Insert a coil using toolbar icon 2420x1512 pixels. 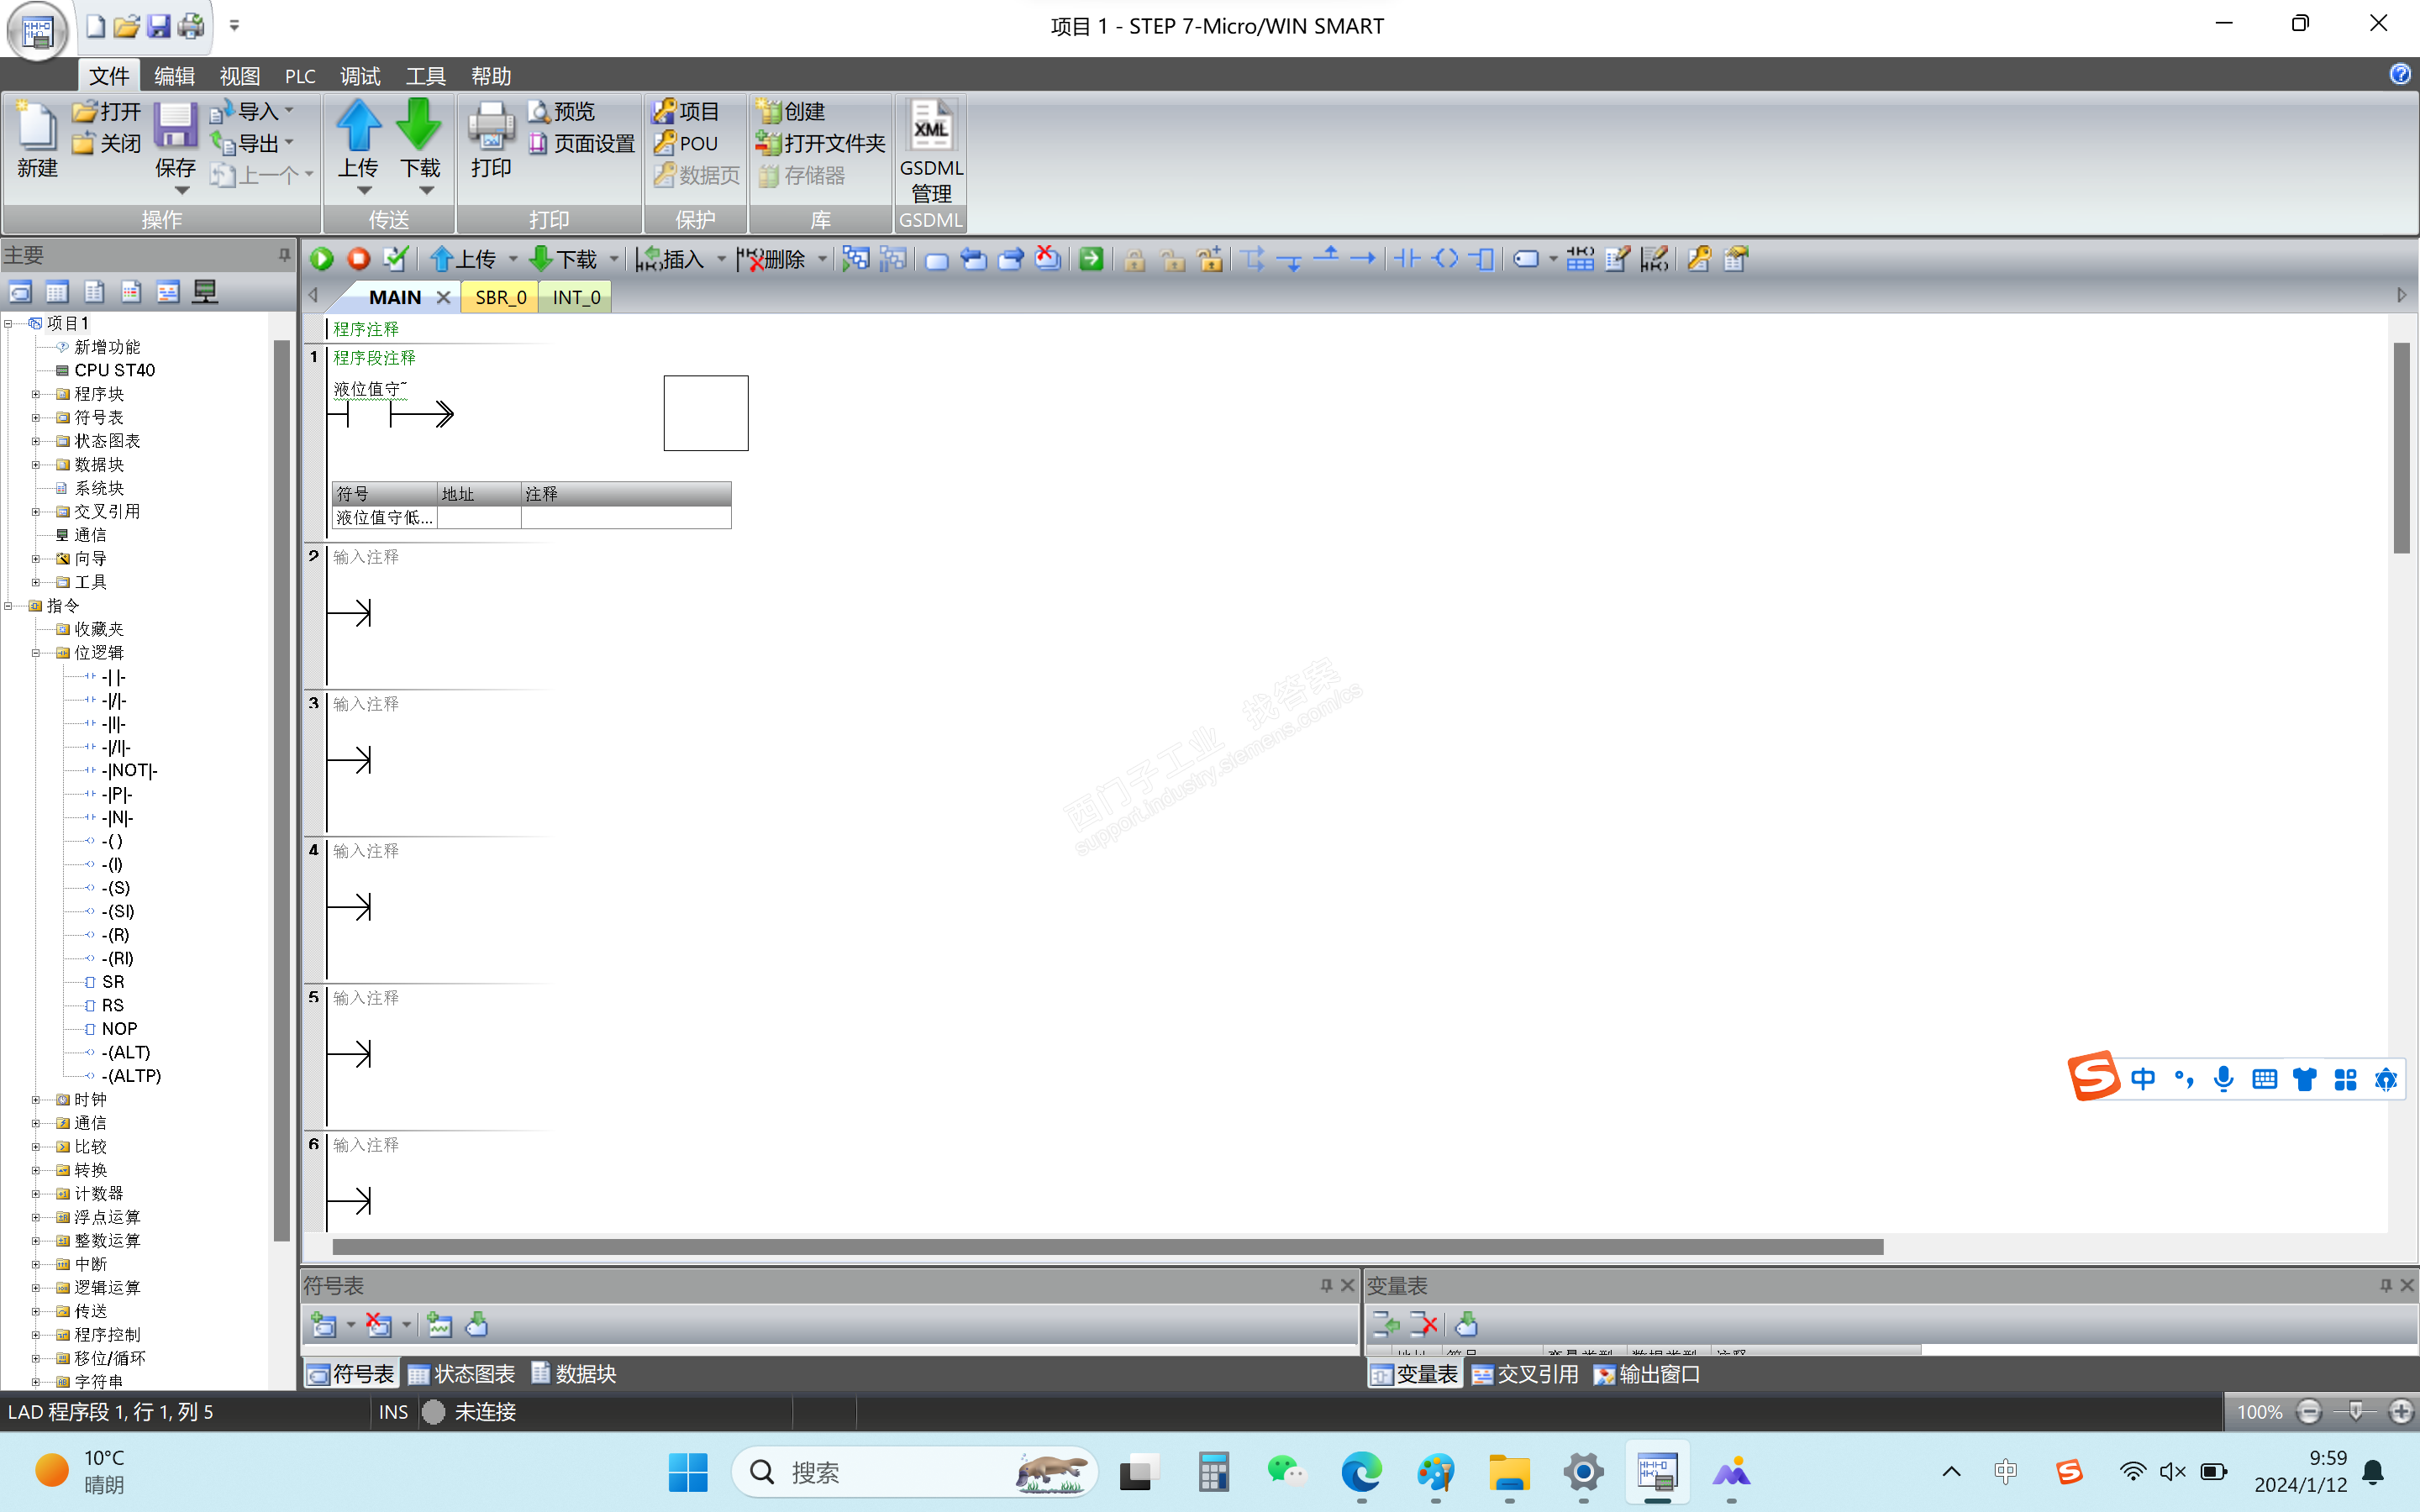(x=1445, y=259)
